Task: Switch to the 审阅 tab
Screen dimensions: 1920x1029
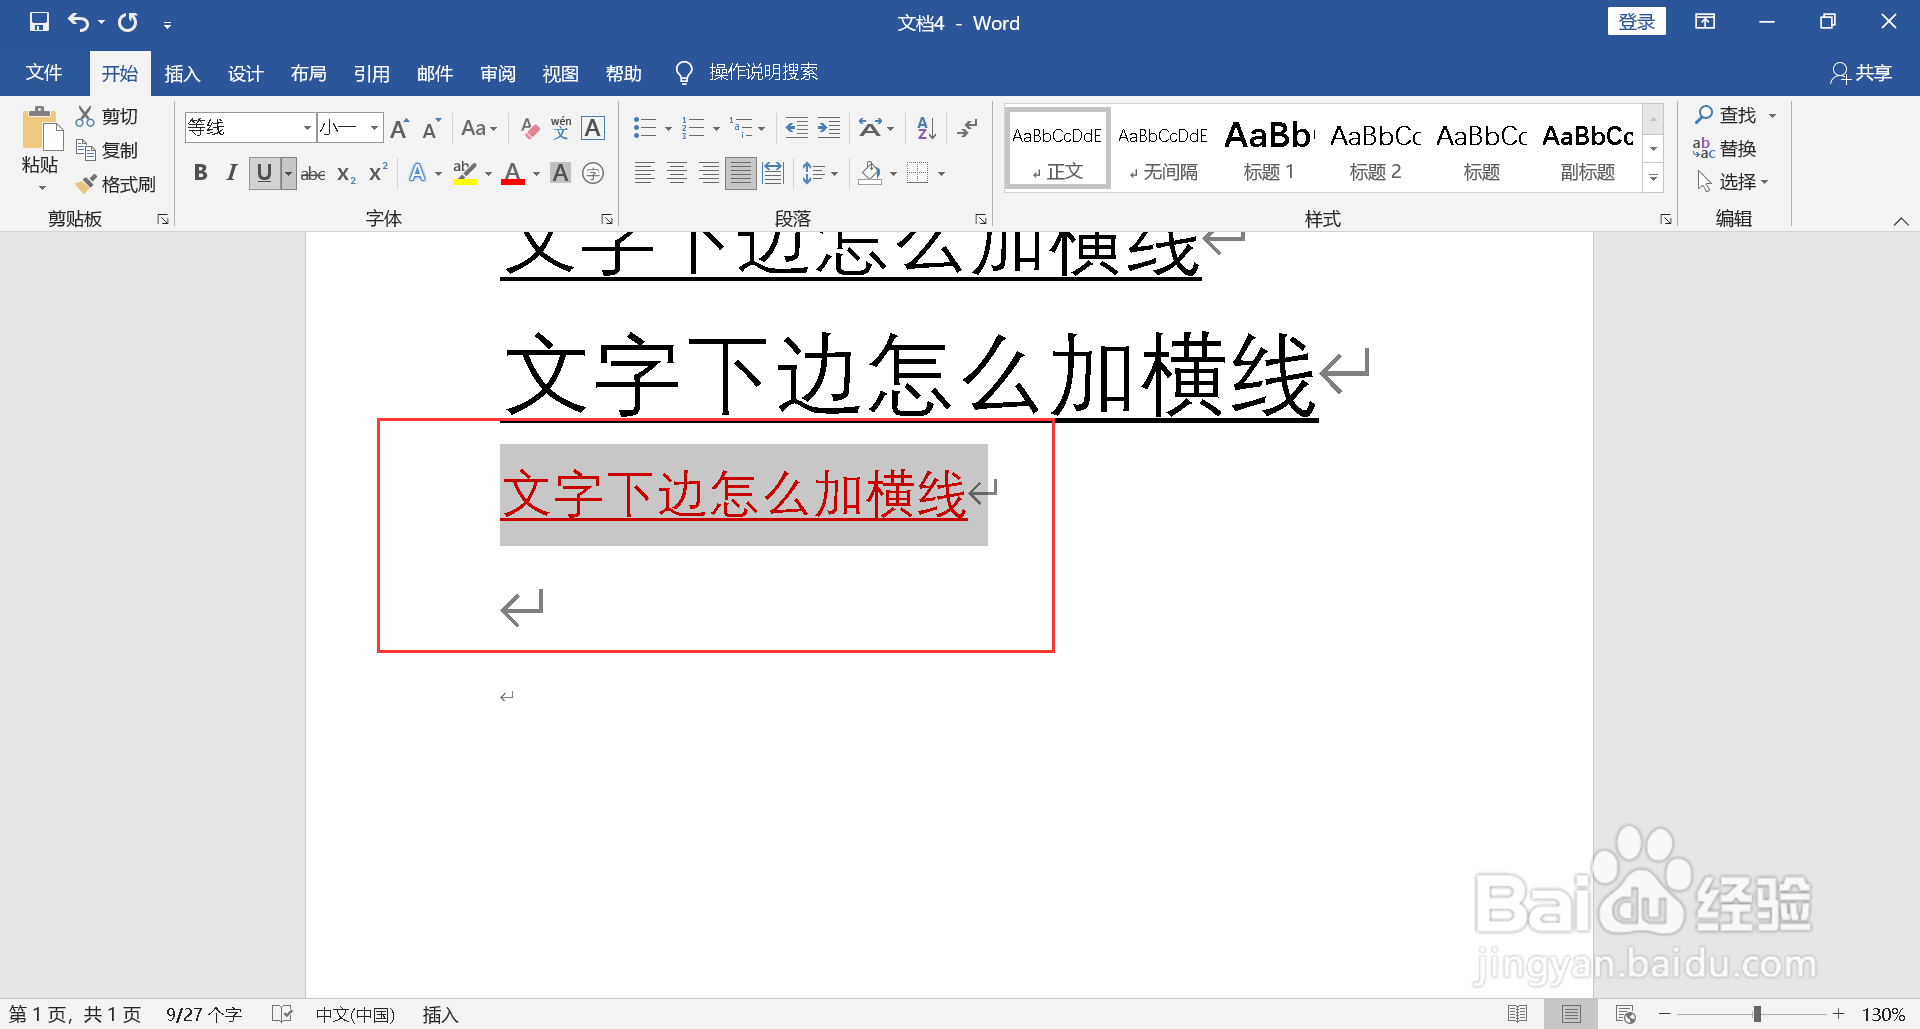Action: 497,74
